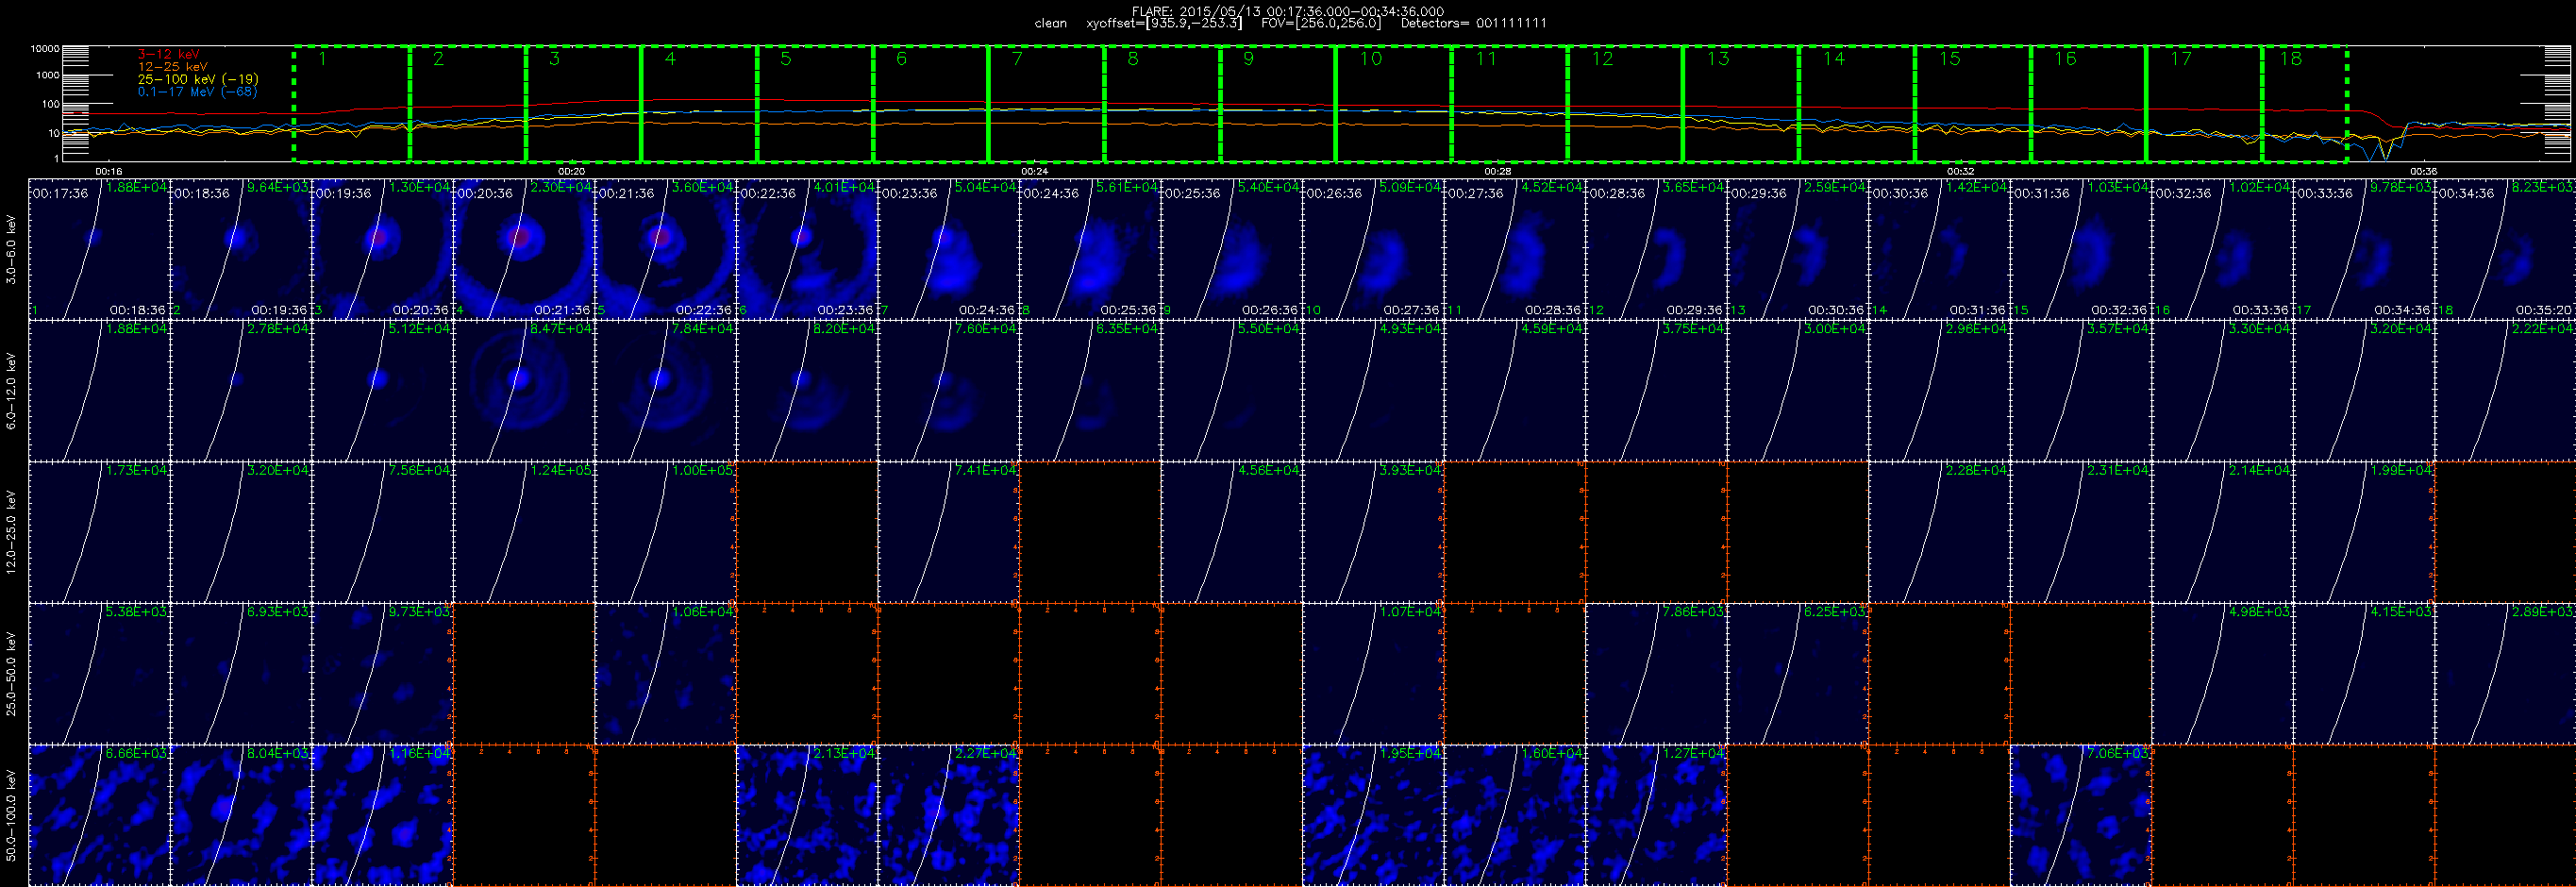The width and height of the screenshot is (2576, 887).
Task: Click the orange 12-25 keV legend entry
Action: coord(173,66)
